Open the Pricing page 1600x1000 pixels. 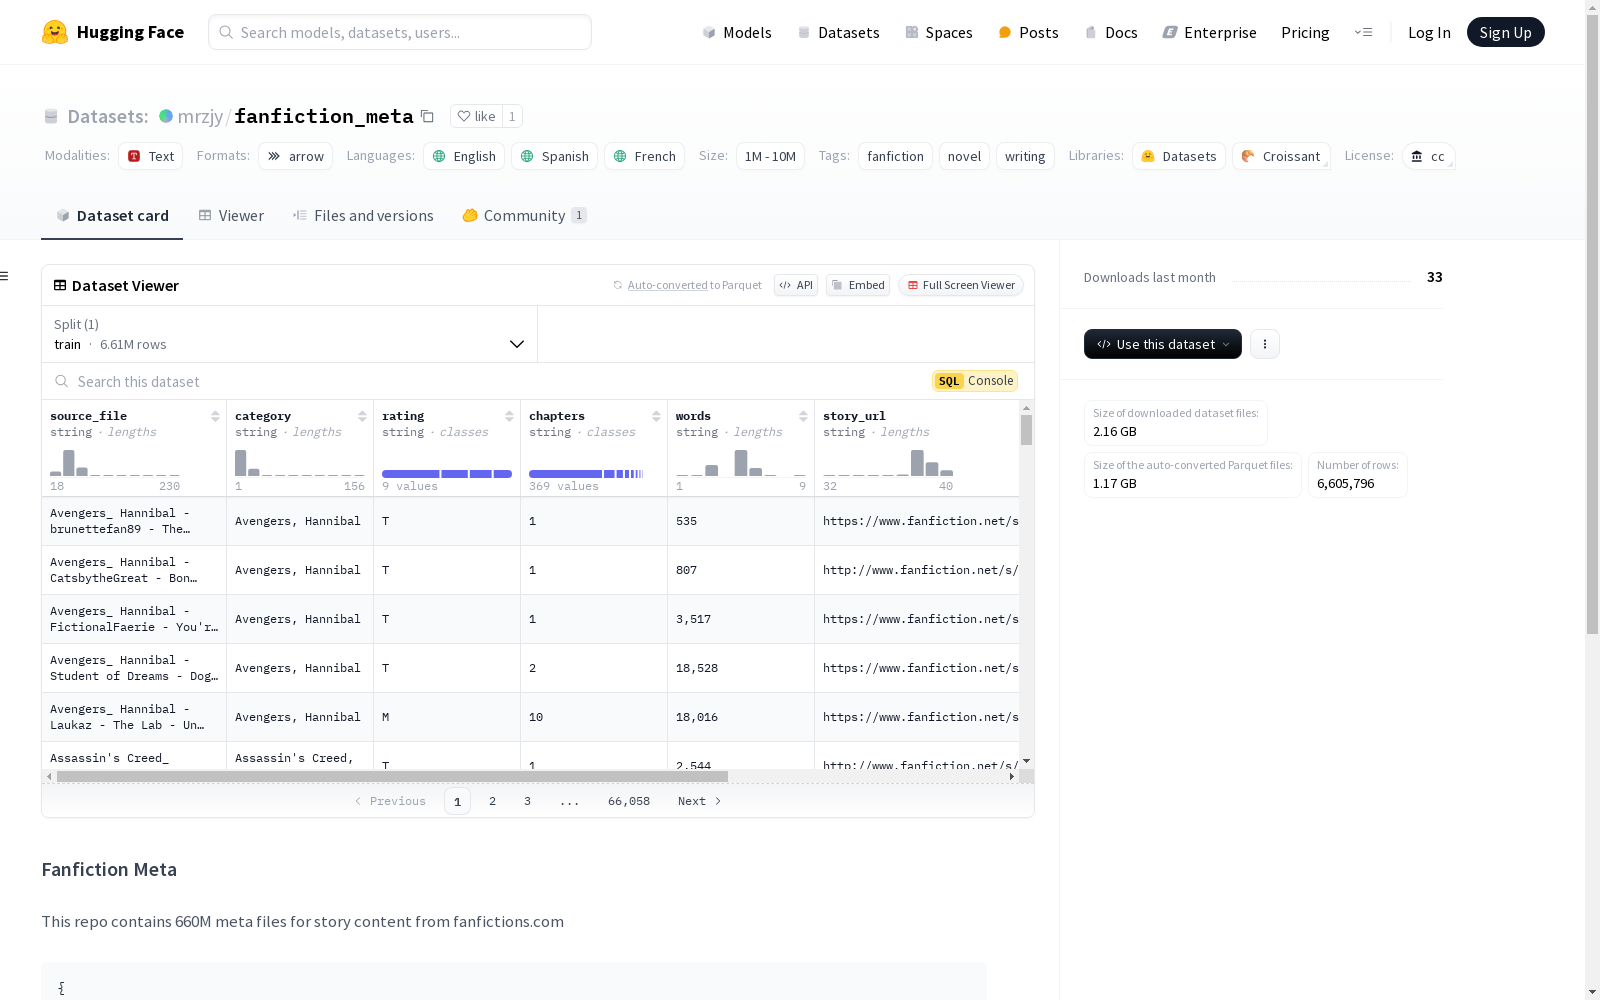pyautogui.click(x=1305, y=32)
